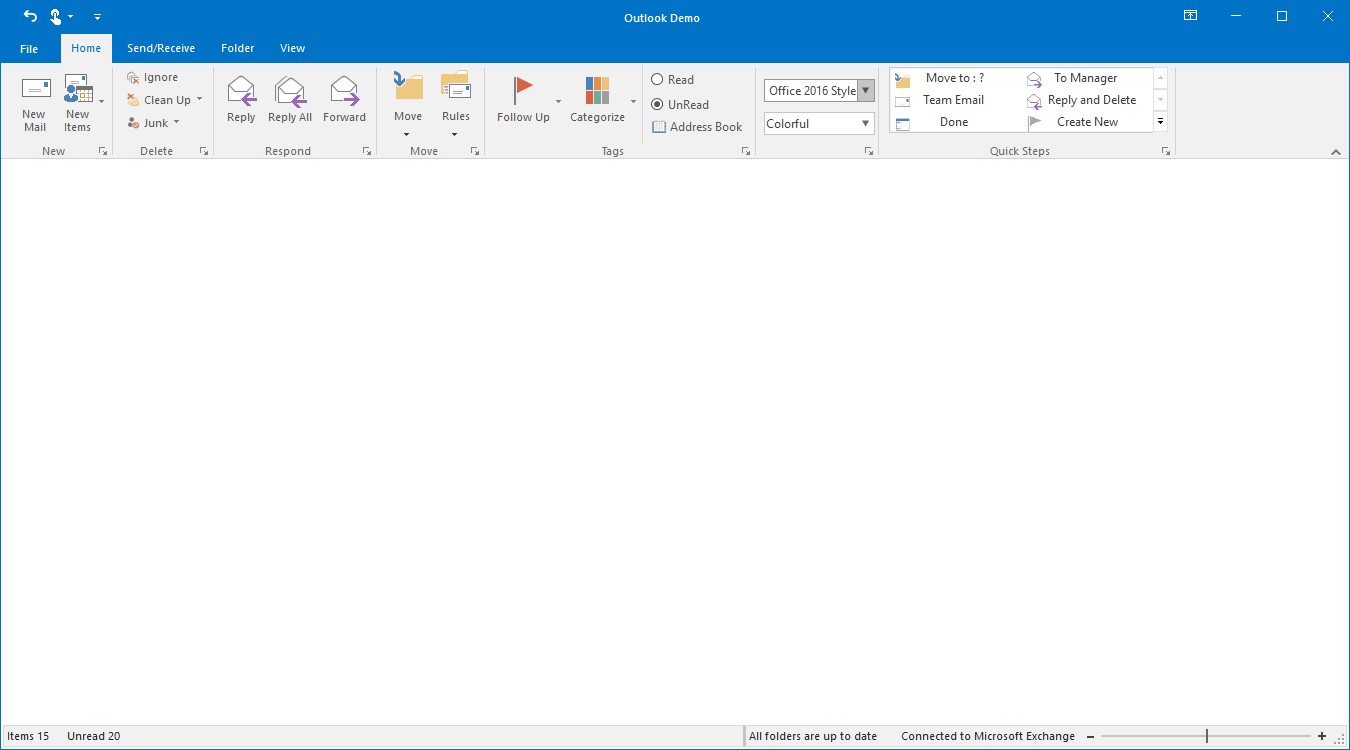This screenshot has width=1350, height=750.
Task: Open the Address Book
Action: tap(697, 127)
